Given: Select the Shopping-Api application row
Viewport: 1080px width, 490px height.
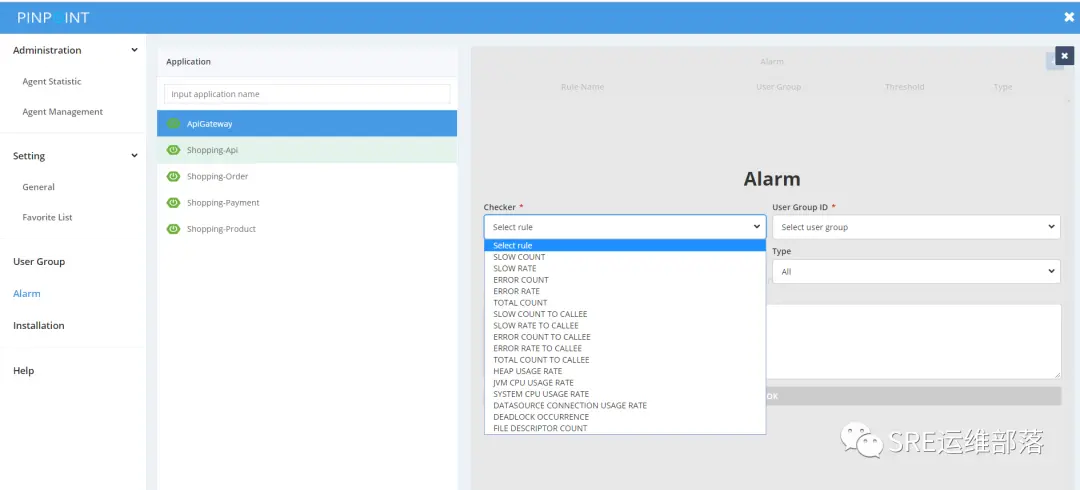Looking at the screenshot, I should point(307,150).
